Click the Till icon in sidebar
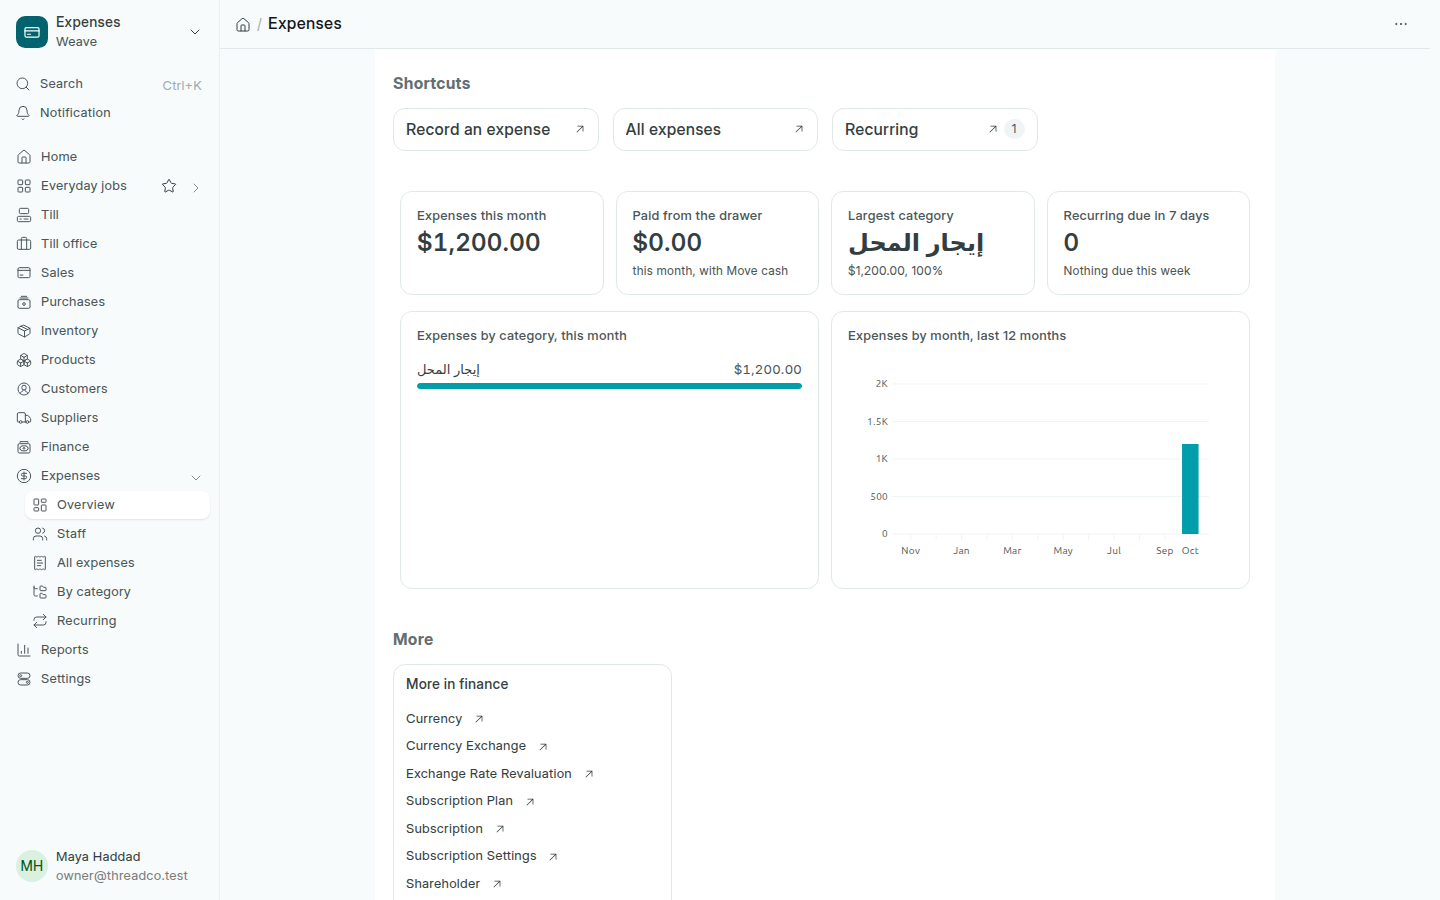This screenshot has height=900, width=1440. [24, 215]
